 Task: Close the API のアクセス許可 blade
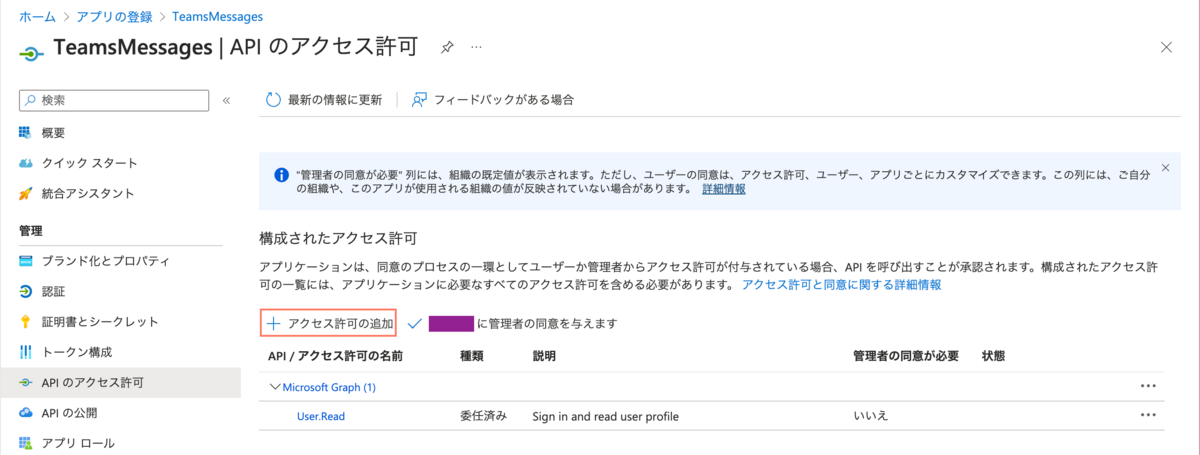click(1166, 47)
